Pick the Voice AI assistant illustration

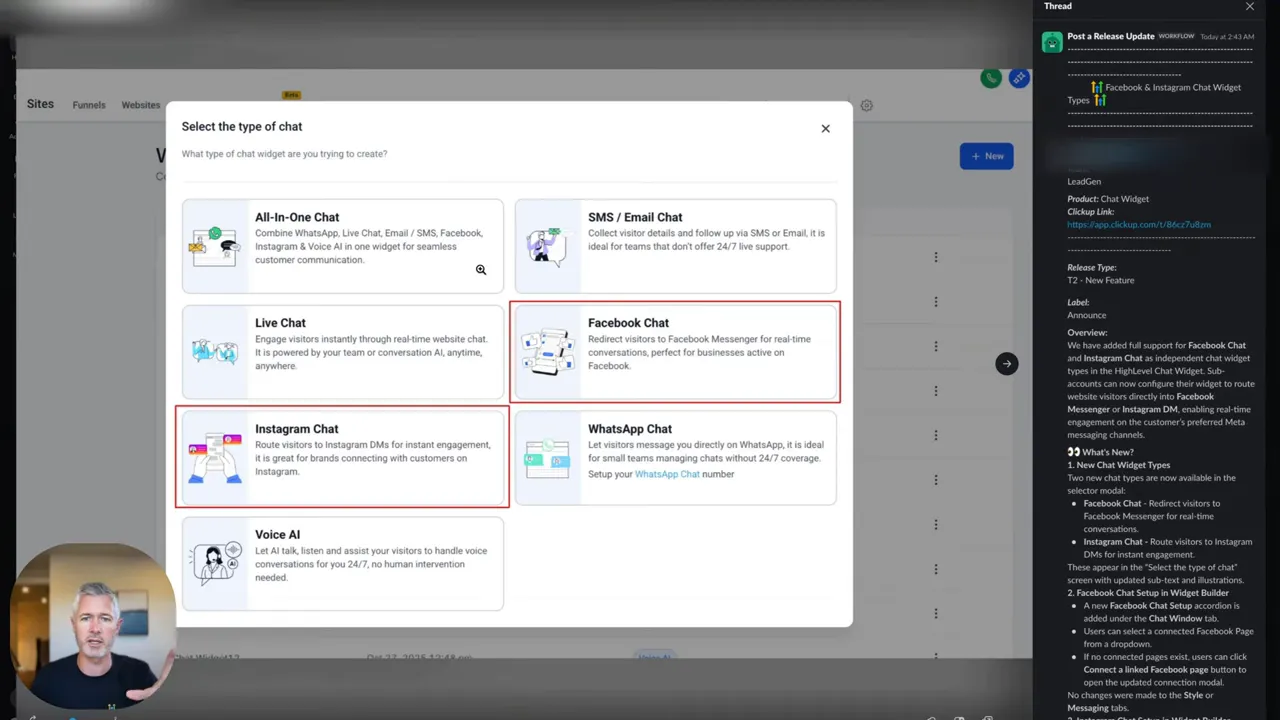point(215,564)
